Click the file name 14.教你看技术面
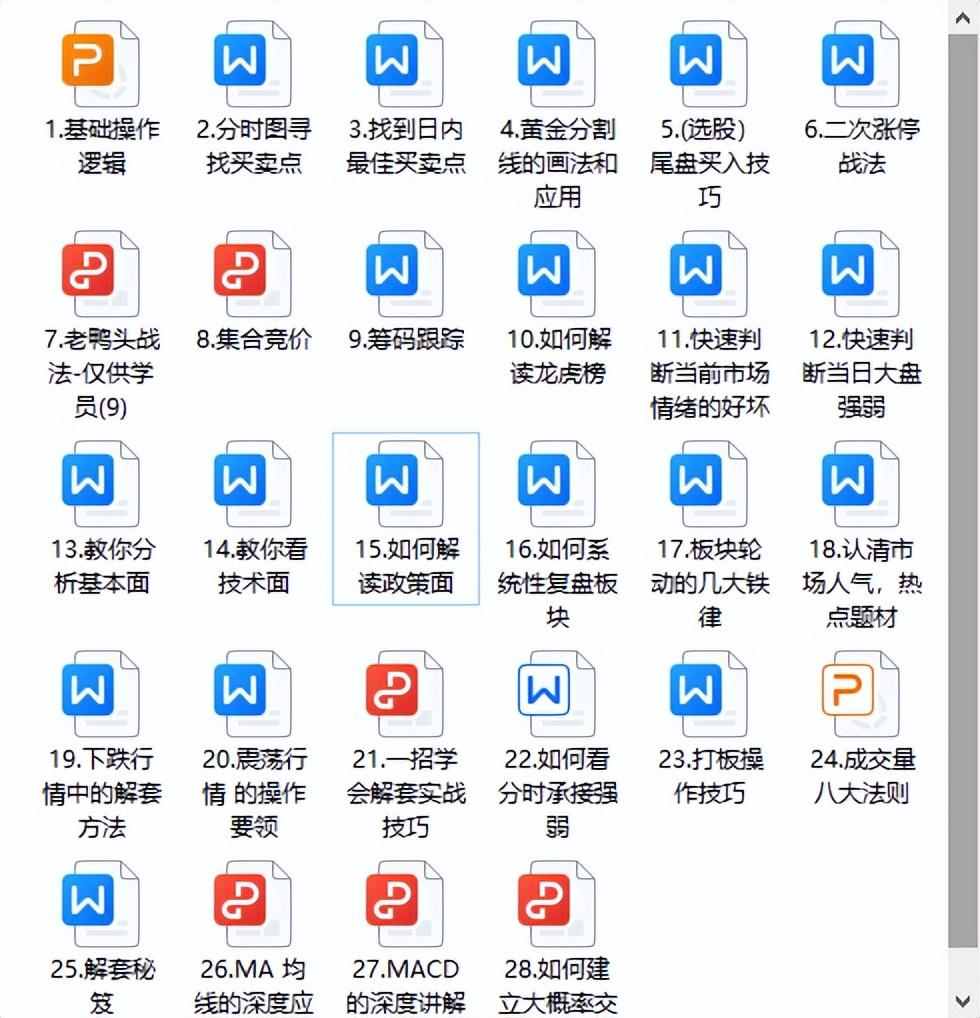Screen dimensions: 980x1018 pyautogui.click(x=255, y=566)
